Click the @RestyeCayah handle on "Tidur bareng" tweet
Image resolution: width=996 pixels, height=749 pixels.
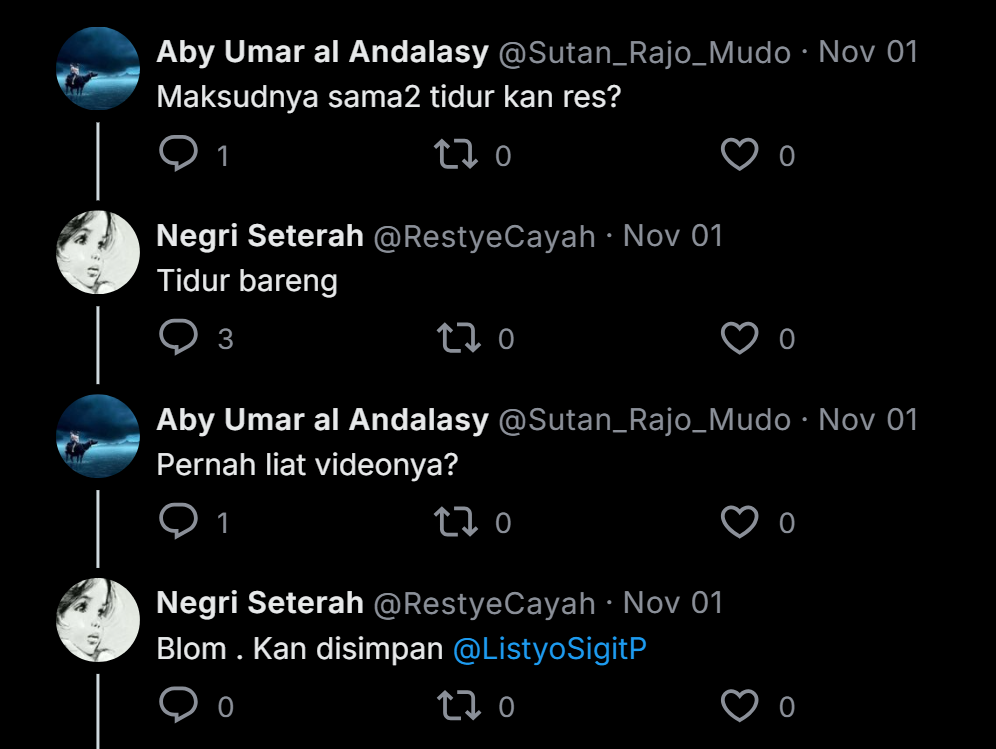[x=484, y=237]
